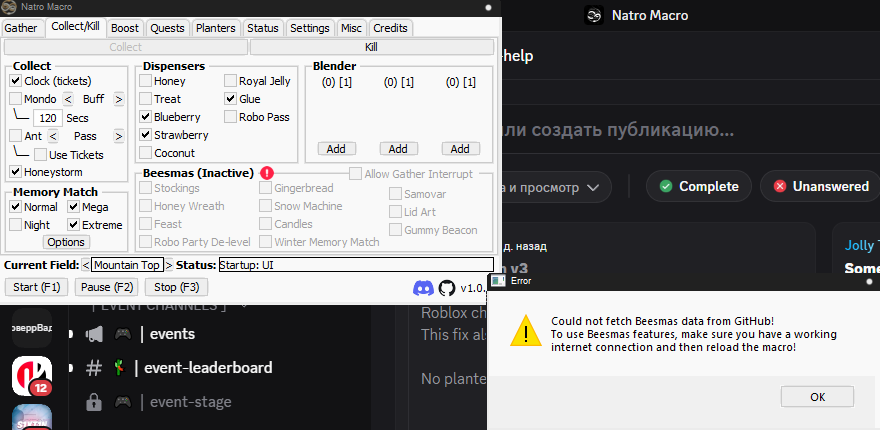This screenshot has width=880, height=430.
Task: Toggle the Use Tickets checkbox
Action: point(40,154)
